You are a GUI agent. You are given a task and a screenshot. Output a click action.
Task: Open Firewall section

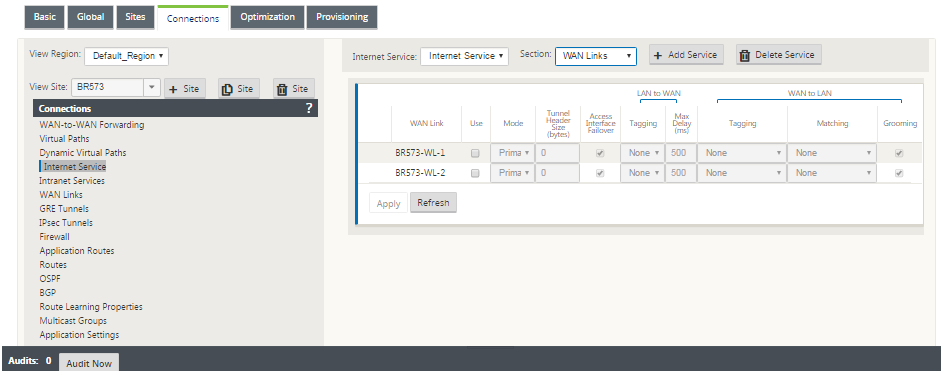tap(55, 237)
